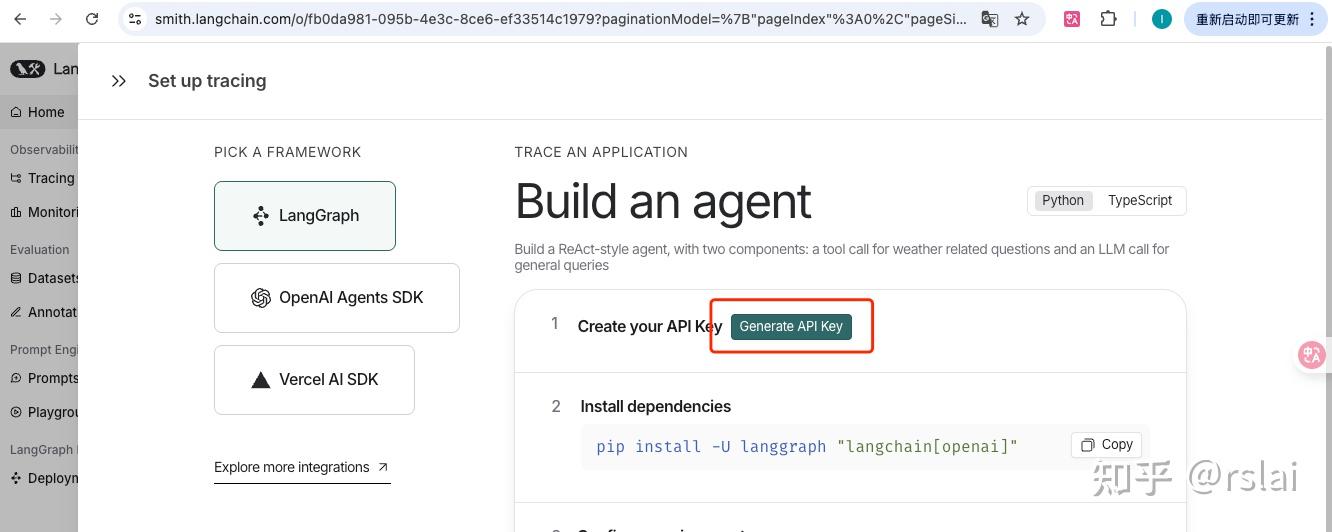Open Tracing in the sidebar
The height and width of the screenshot is (532, 1332).
pyautogui.click(x=50, y=178)
